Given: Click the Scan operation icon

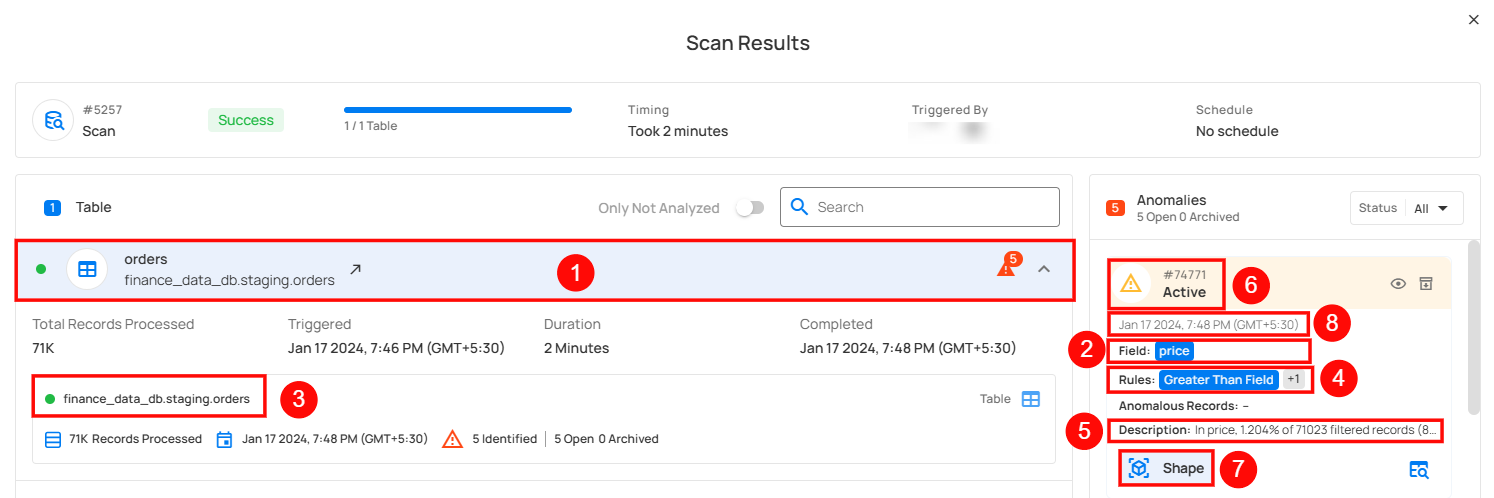Looking at the screenshot, I should 54,120.
